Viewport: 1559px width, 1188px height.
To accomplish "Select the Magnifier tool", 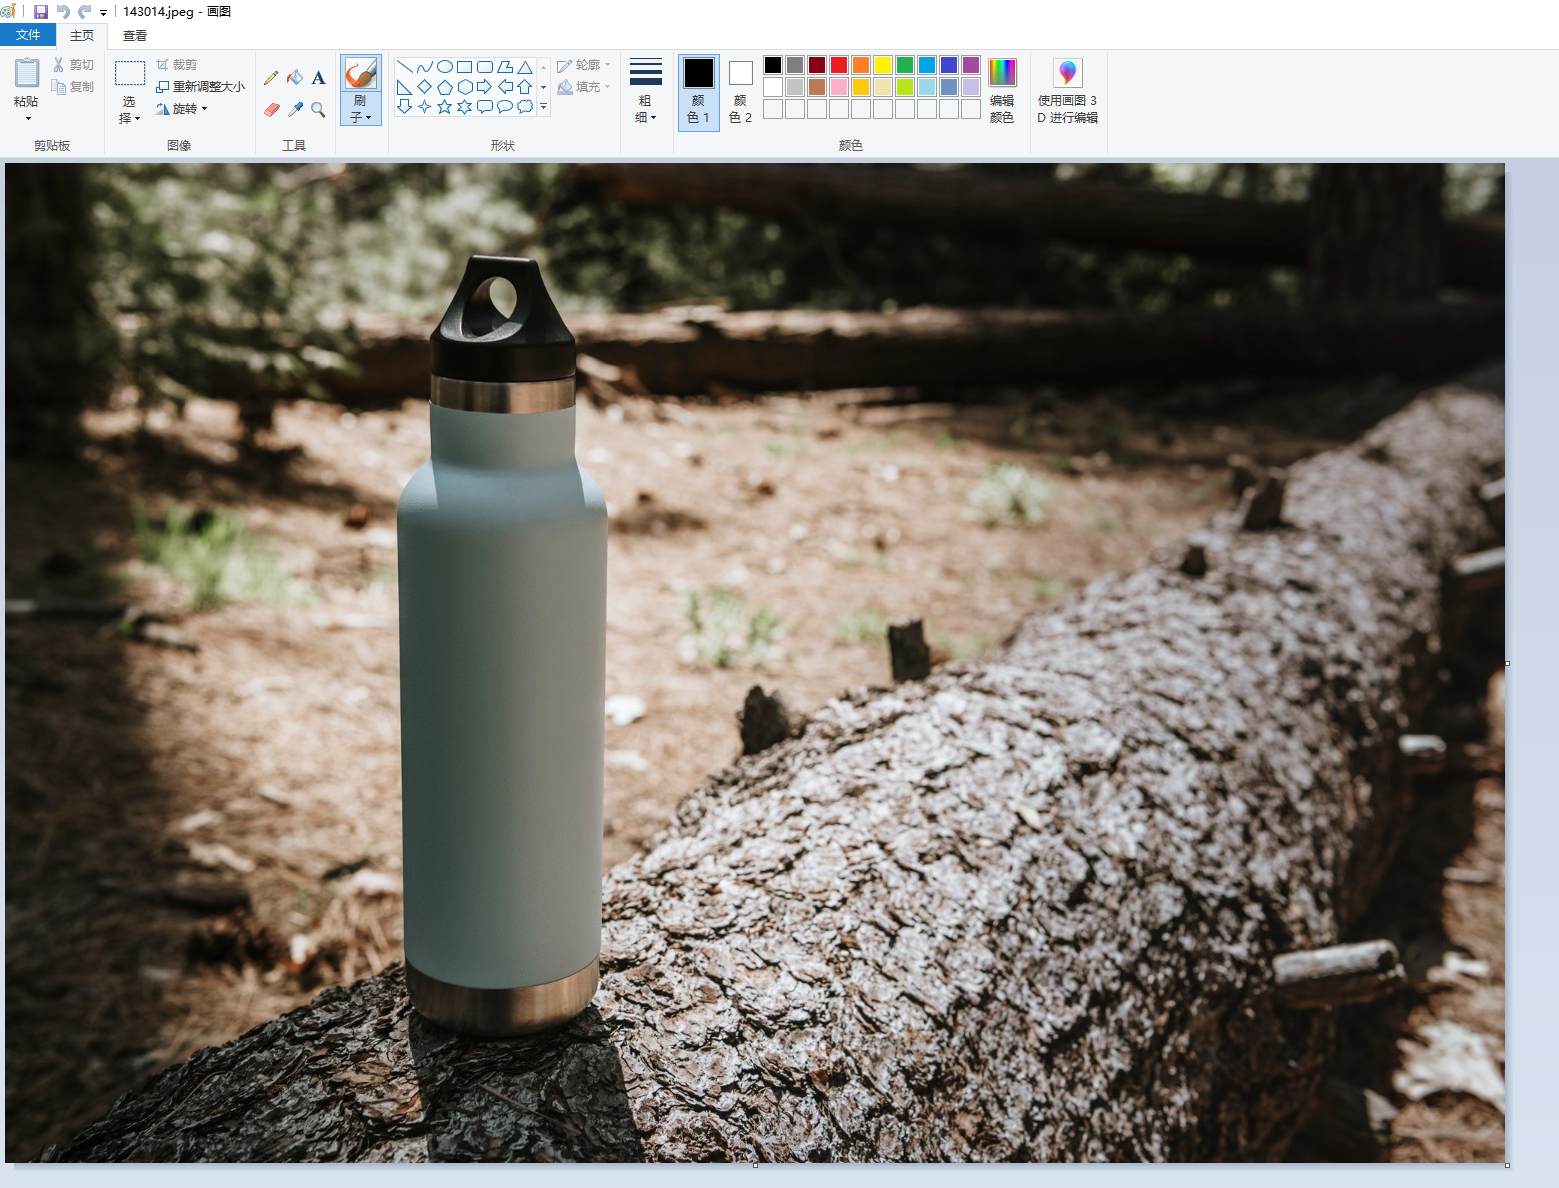I will click(x=318, y=109).
